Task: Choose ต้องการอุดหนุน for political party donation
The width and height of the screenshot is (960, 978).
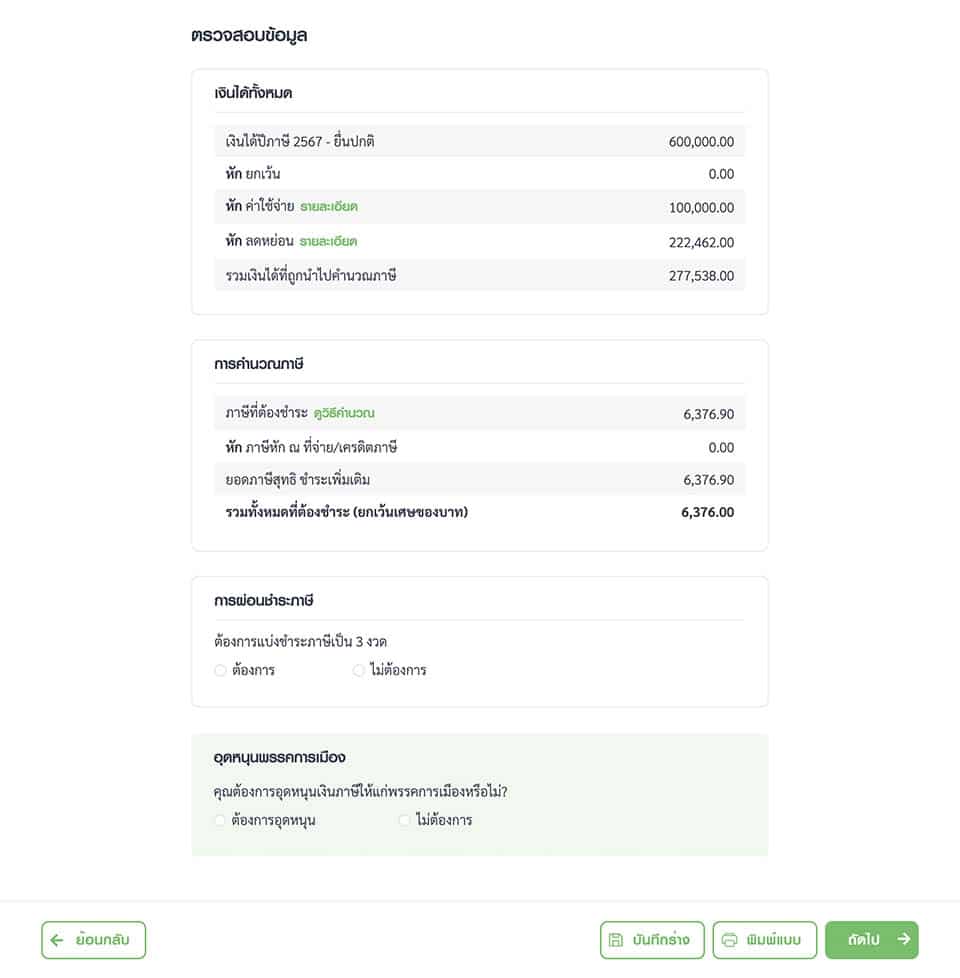Action: pyautogui.click(x=220, y=820)
